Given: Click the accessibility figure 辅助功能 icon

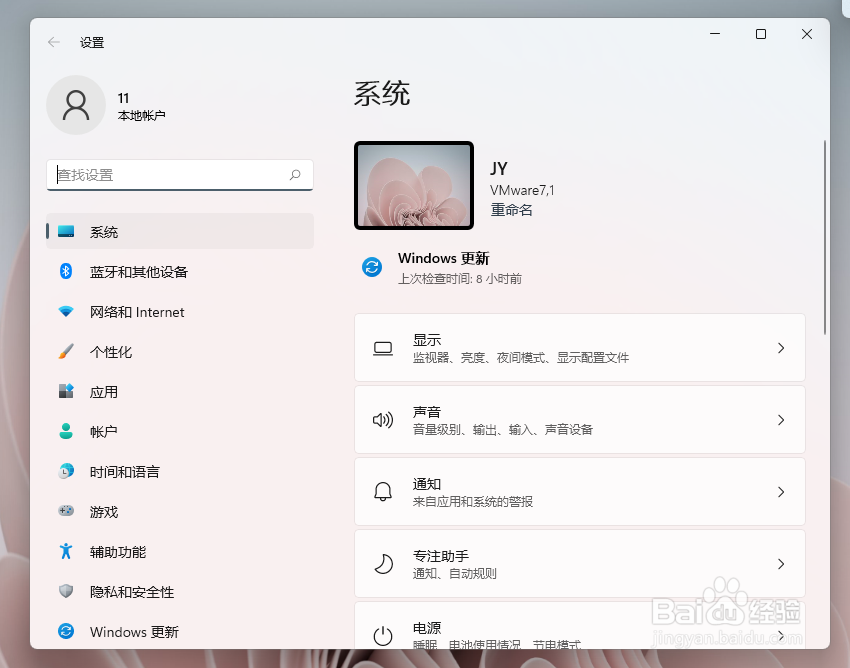Looking at the screenshot, I should [66, 551].
